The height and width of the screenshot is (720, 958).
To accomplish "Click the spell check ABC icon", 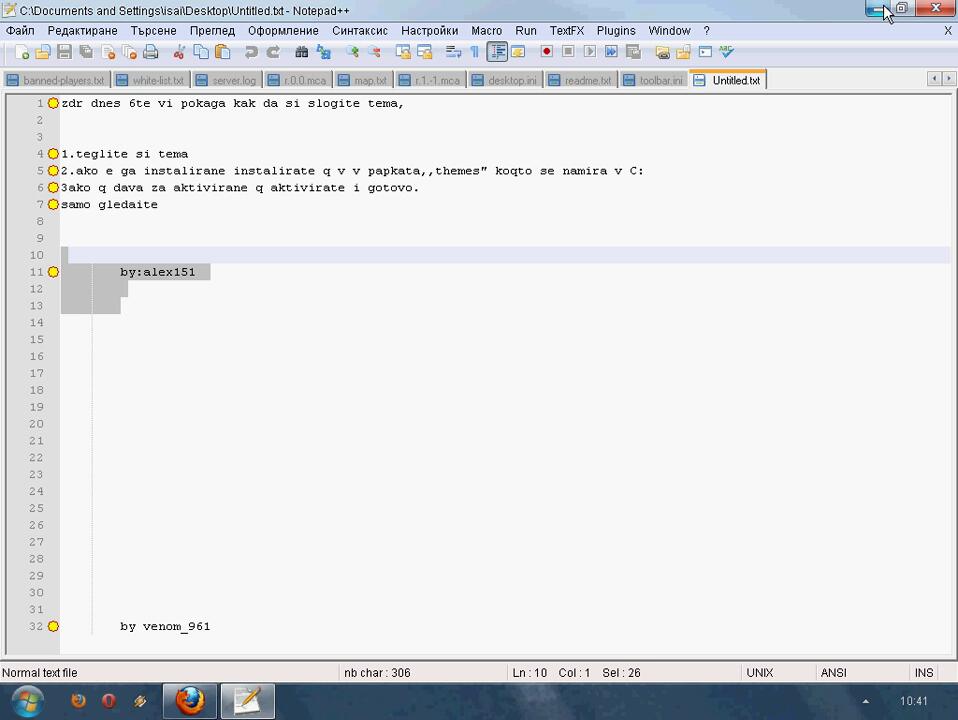I will (x=727, y=52).
